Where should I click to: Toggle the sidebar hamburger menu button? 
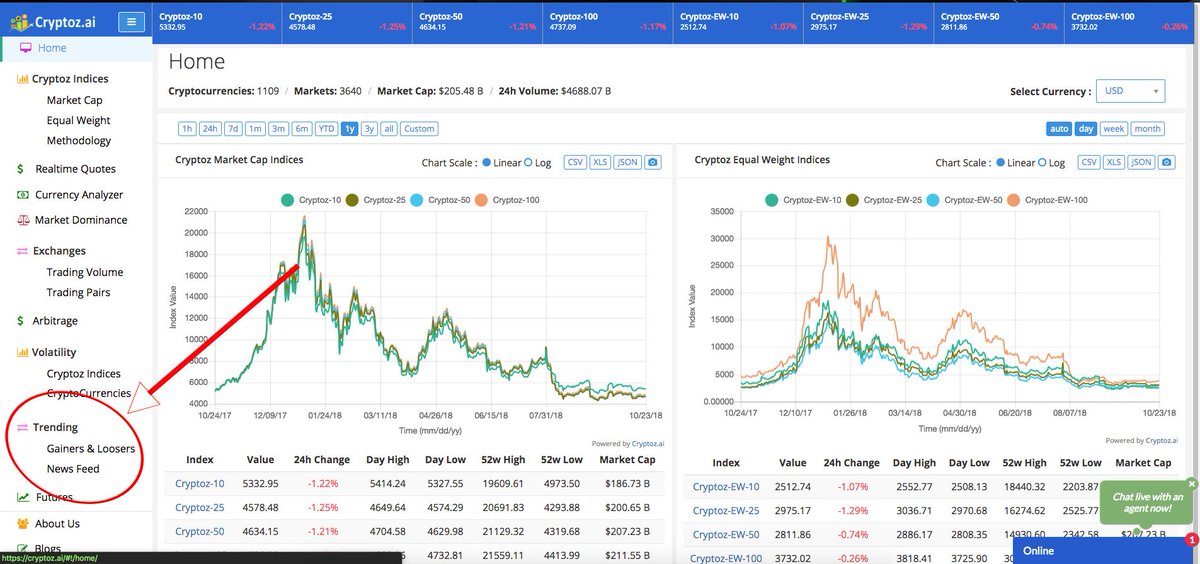(x=131, y=21)
